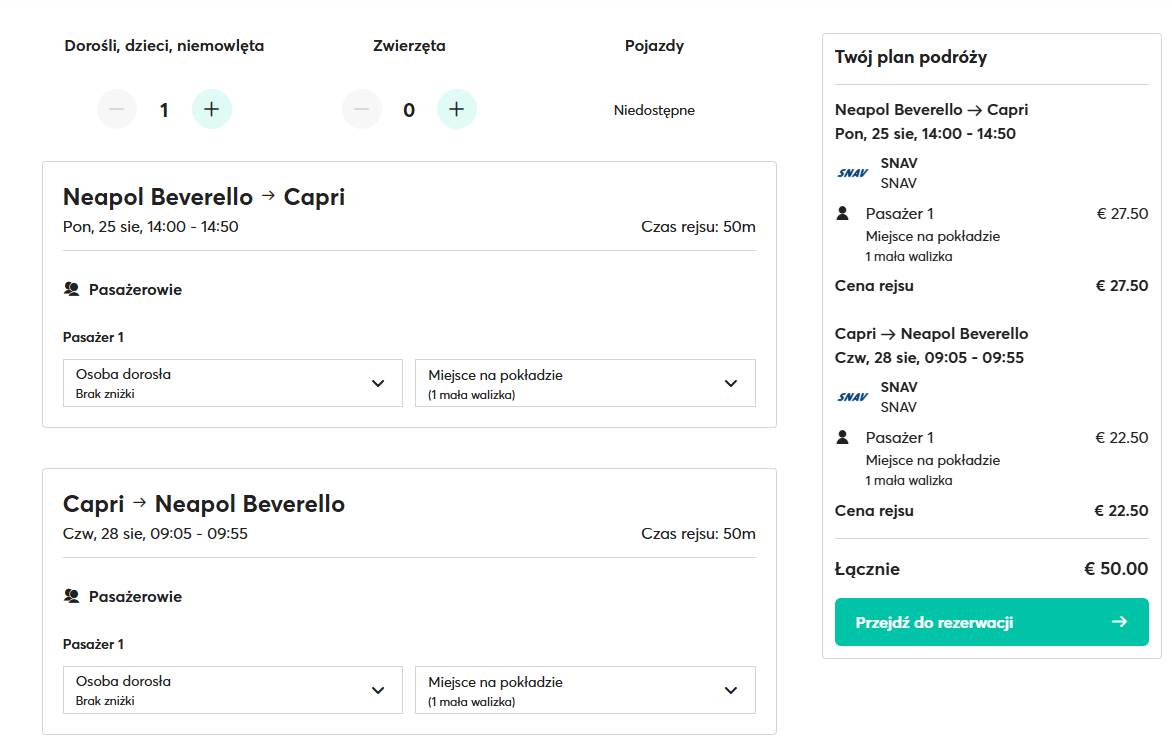Image resolution: width=1172 pixels, height=737 pixels.
Task: Click arrow icon on Przejdź do rezerwacji button
Action: (1119, 622)
